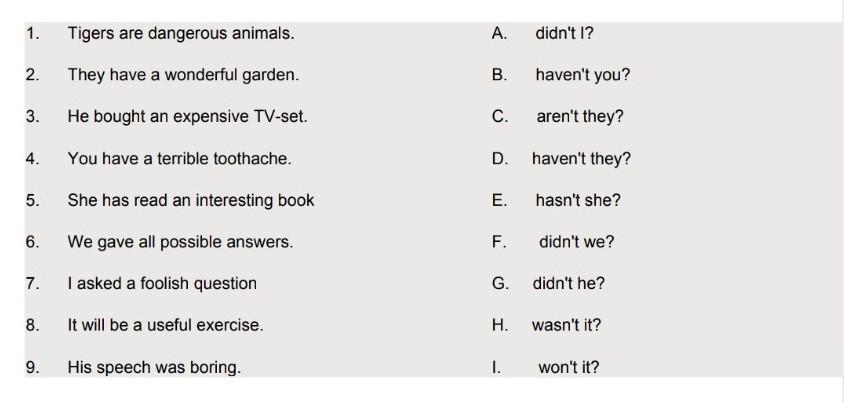
Task: Pick the tag 'haven't they?'
Action: pos(581,158)
